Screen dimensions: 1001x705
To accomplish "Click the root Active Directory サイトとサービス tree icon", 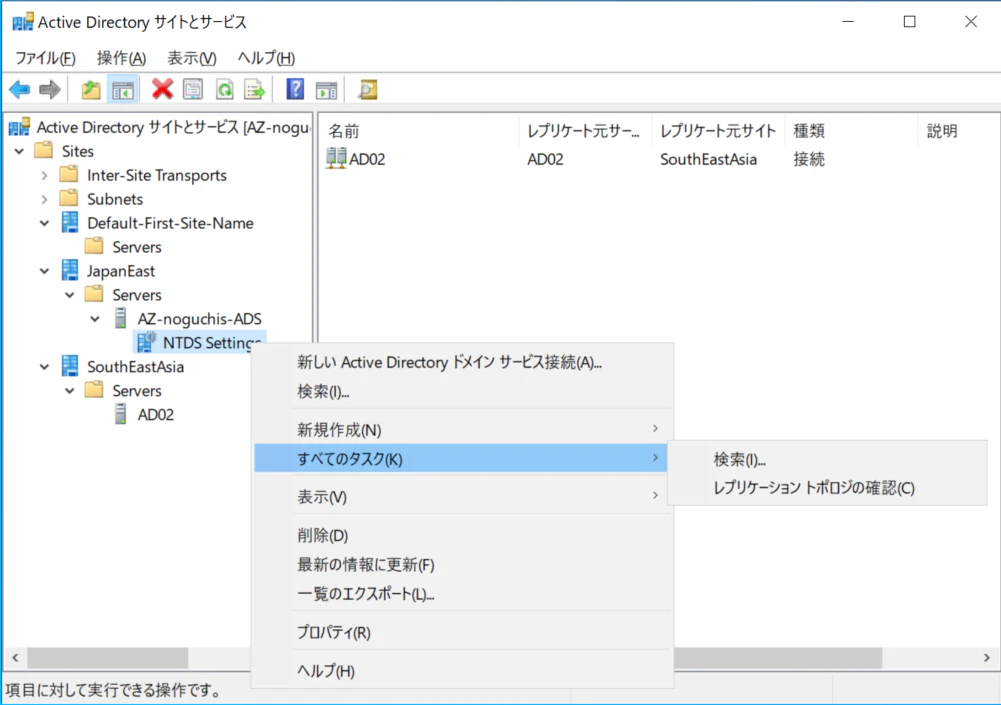I will point(19,126).
